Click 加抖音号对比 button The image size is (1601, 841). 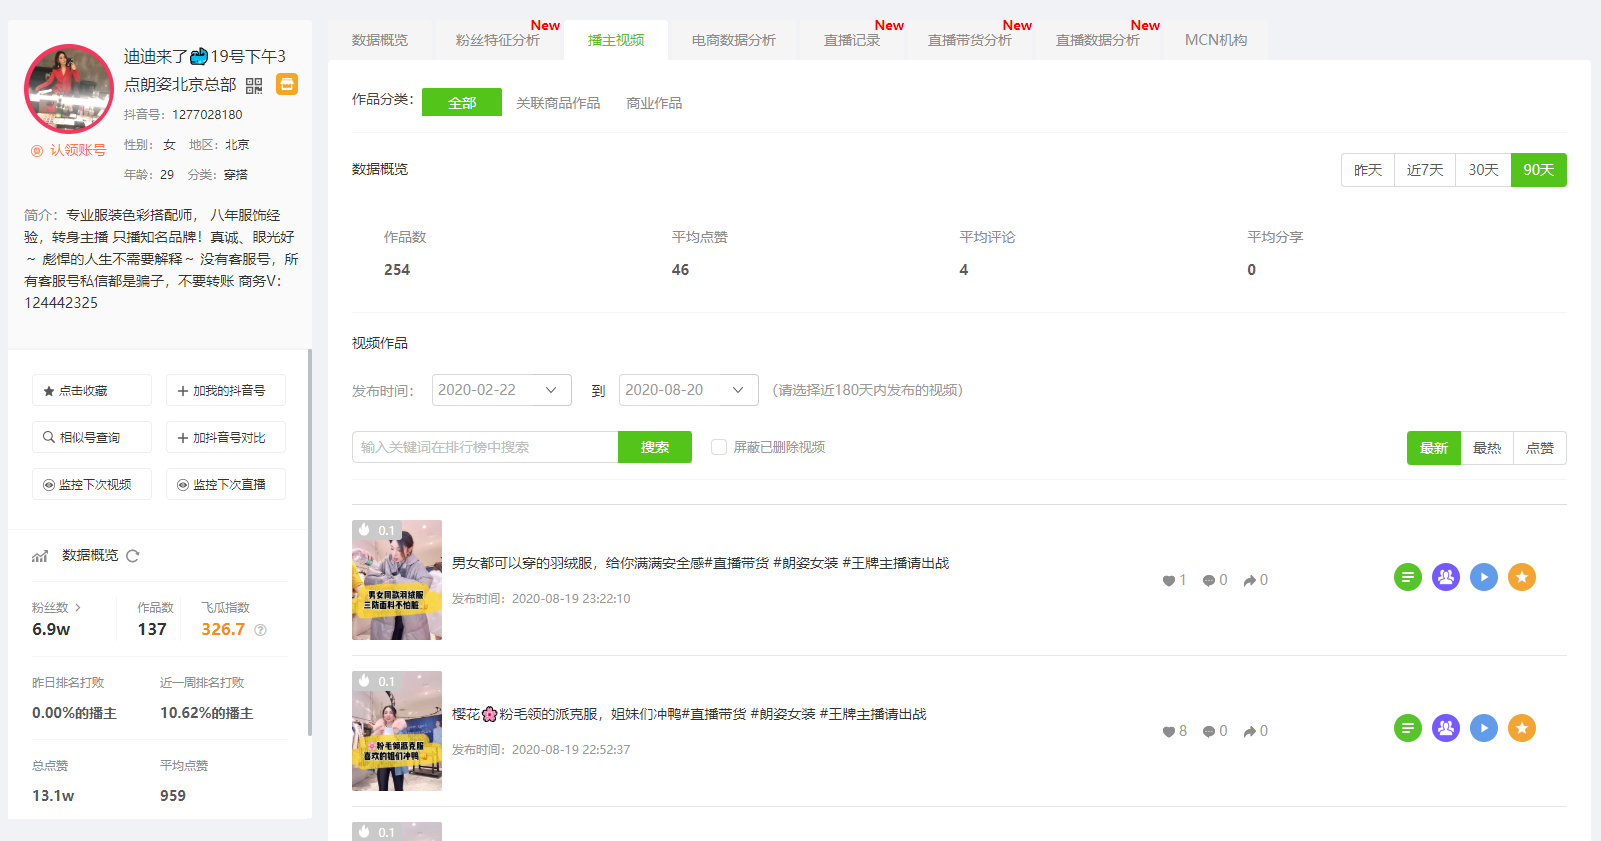[226, 437]
